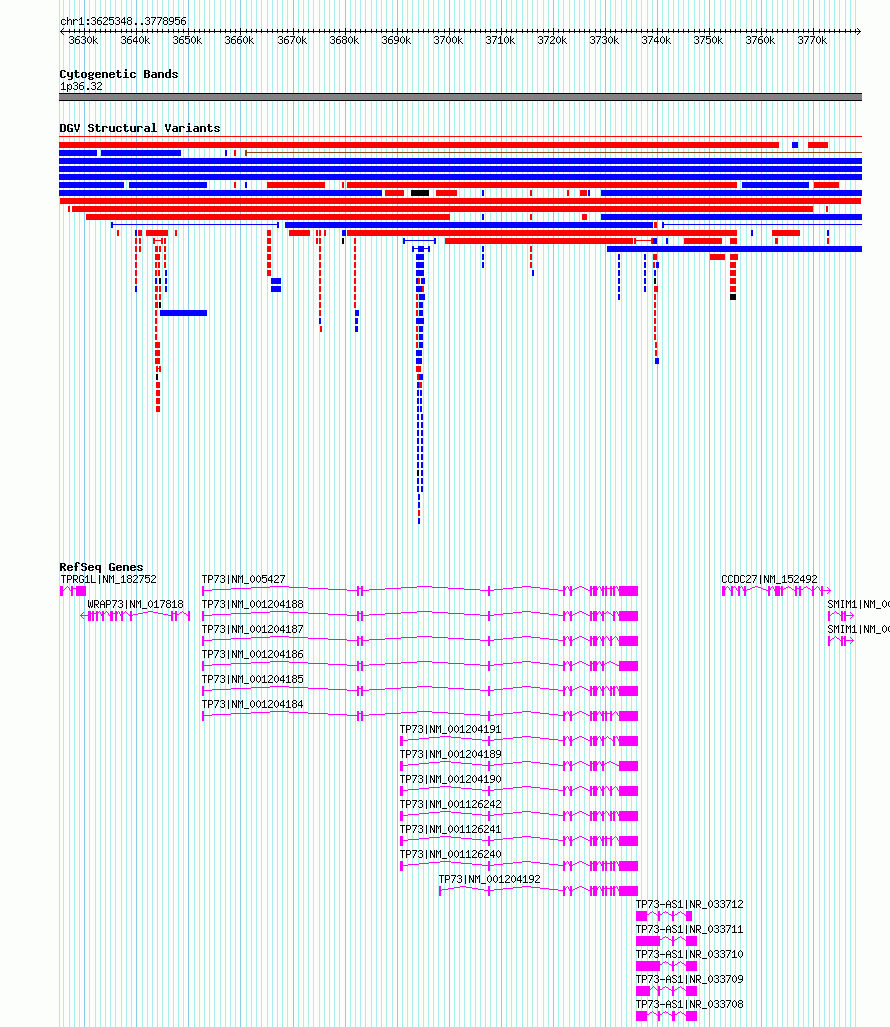This screenshot has width=890, height=1027.
Task: Select the CCDC27|NM_152492 gene label
Action: coord(769,580)
